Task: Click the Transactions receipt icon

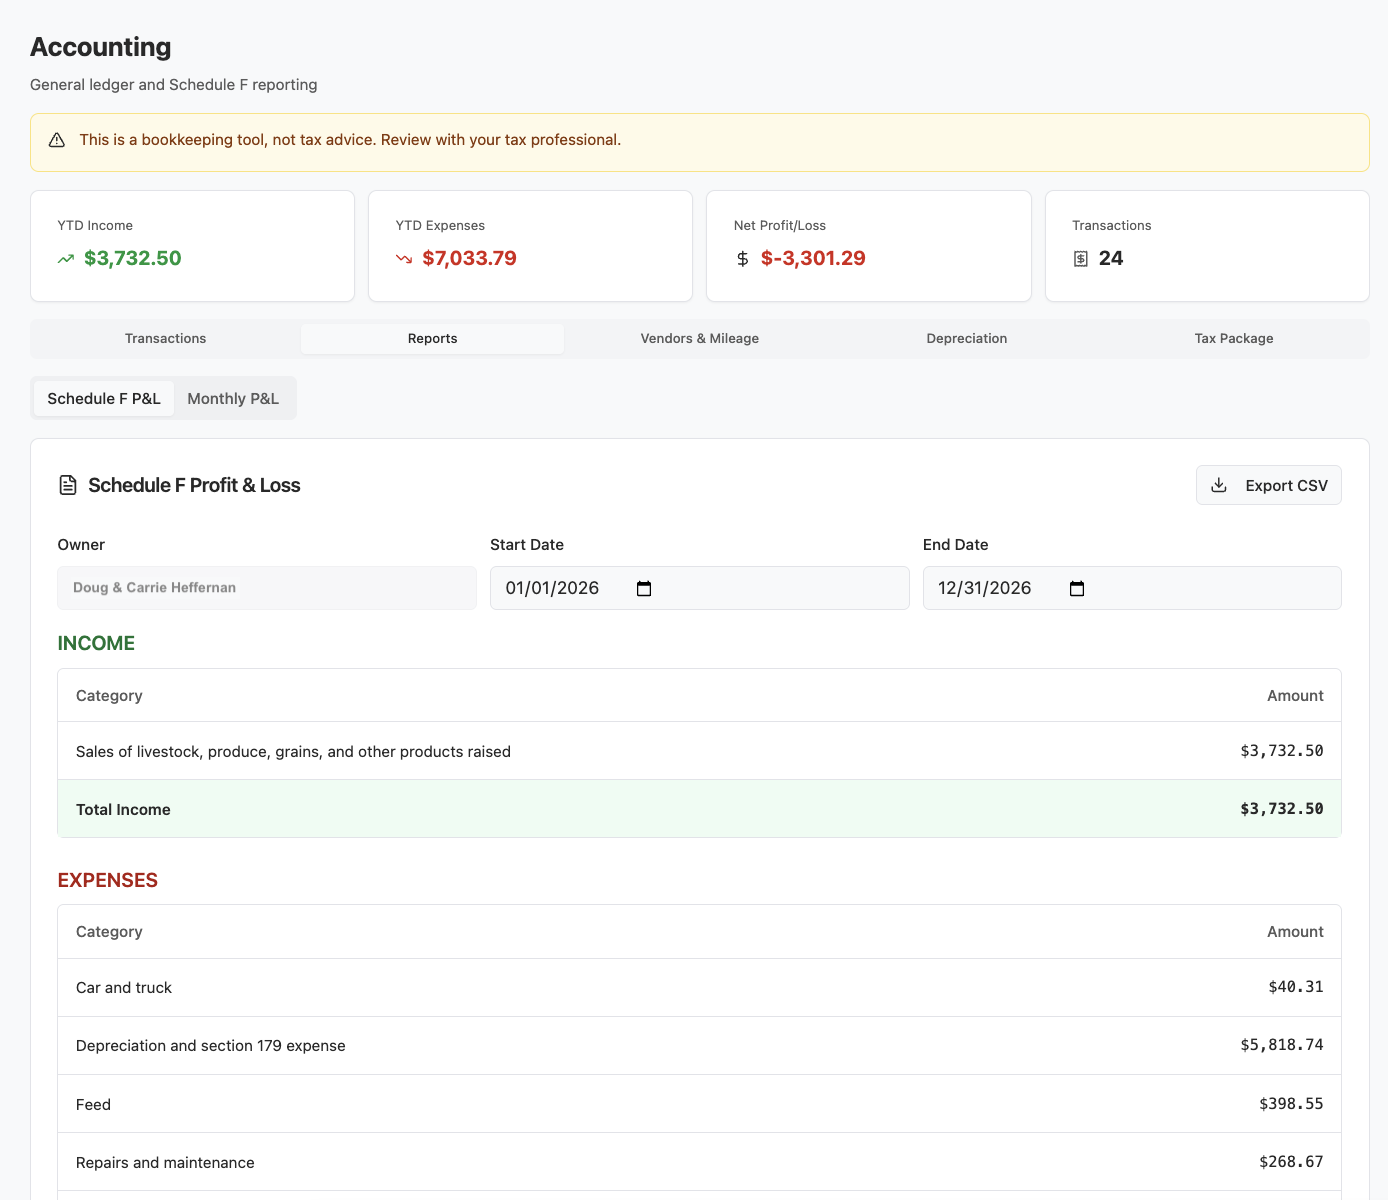Action: click(1080, 259)
